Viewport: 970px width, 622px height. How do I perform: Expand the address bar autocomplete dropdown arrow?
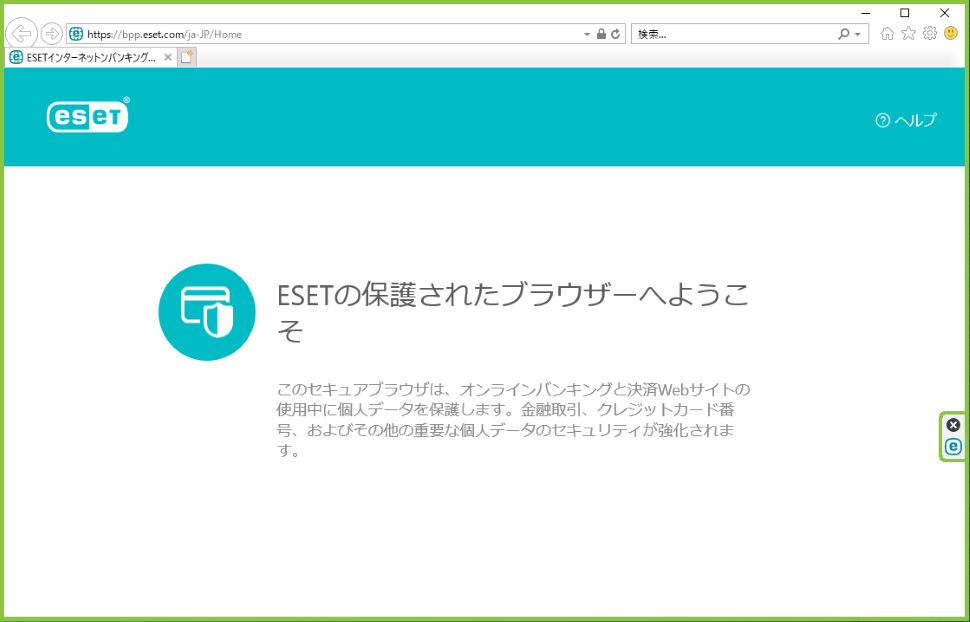(587, 33)
